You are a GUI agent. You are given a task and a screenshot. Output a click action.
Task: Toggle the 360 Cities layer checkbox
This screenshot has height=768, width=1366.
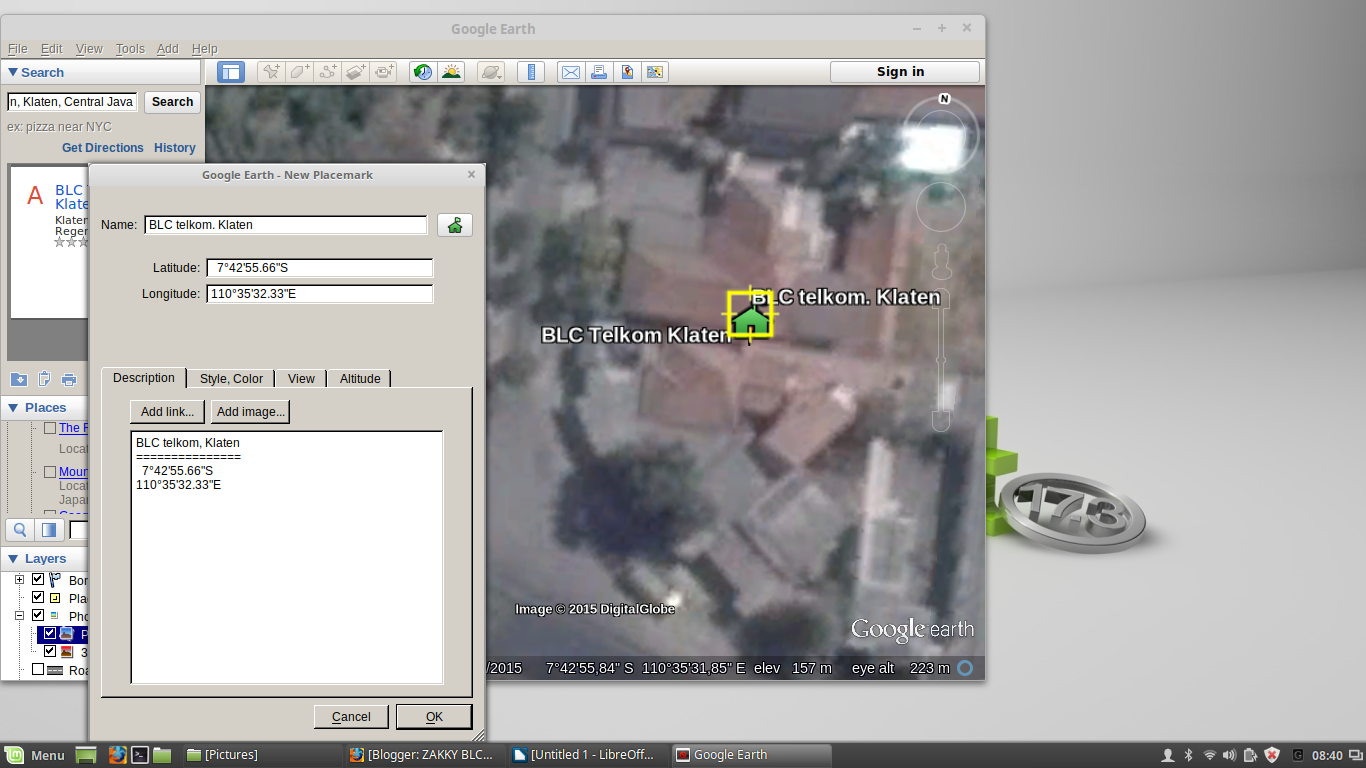(50, 652)
